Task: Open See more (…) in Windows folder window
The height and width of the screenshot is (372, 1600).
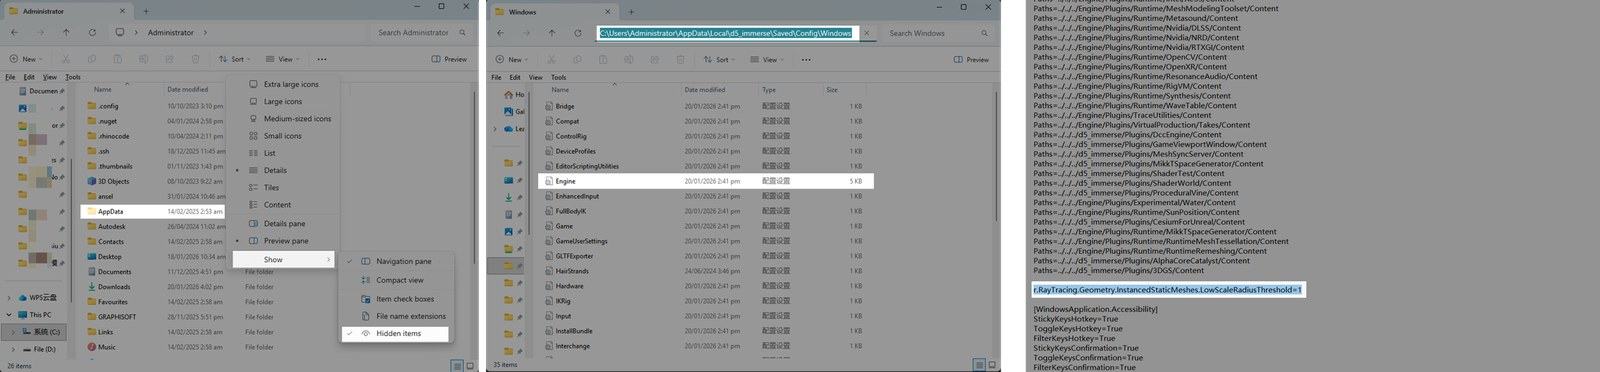Action: 806,59
